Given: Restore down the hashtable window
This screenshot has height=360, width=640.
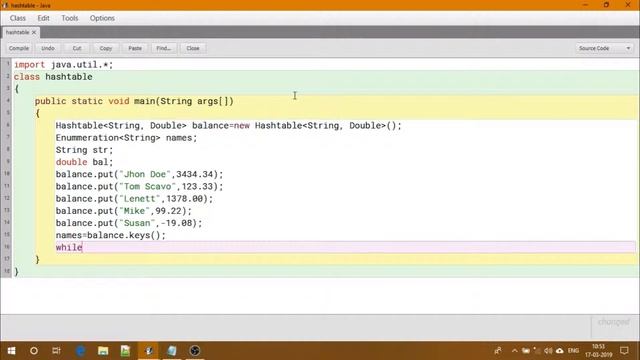Looking at the screenshot, I should tap(606, 5).
